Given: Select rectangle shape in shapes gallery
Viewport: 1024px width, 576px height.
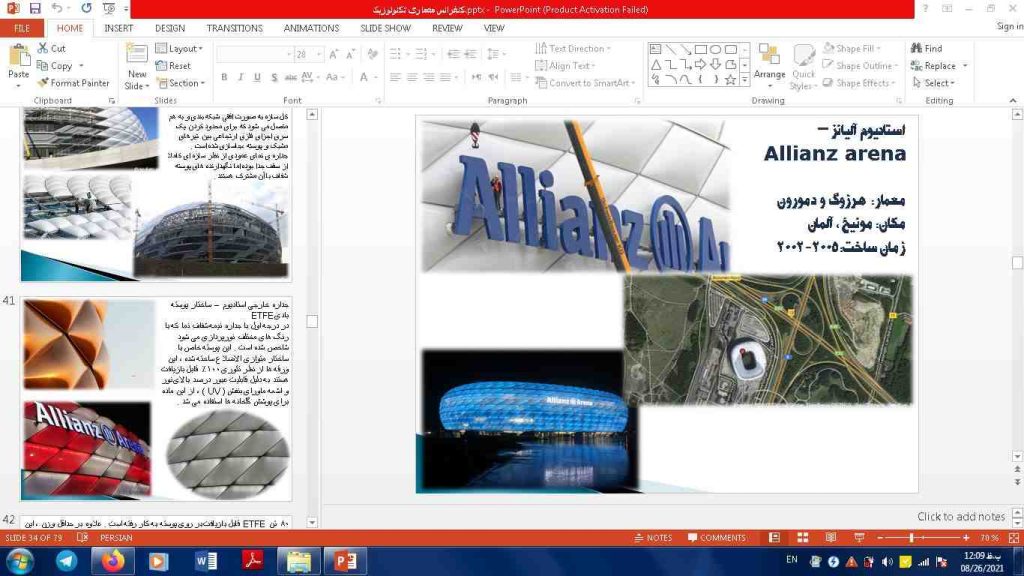Looking at the screenshot, I should 701,50.
